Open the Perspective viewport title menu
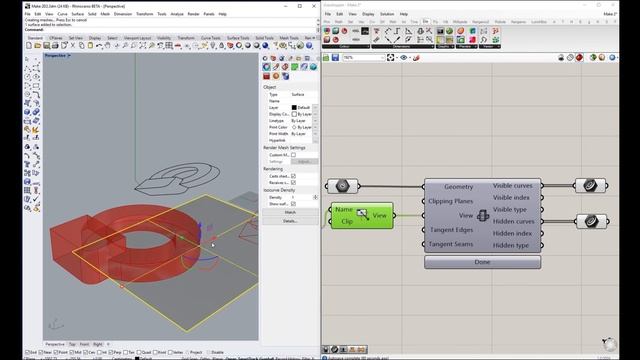 58,56
